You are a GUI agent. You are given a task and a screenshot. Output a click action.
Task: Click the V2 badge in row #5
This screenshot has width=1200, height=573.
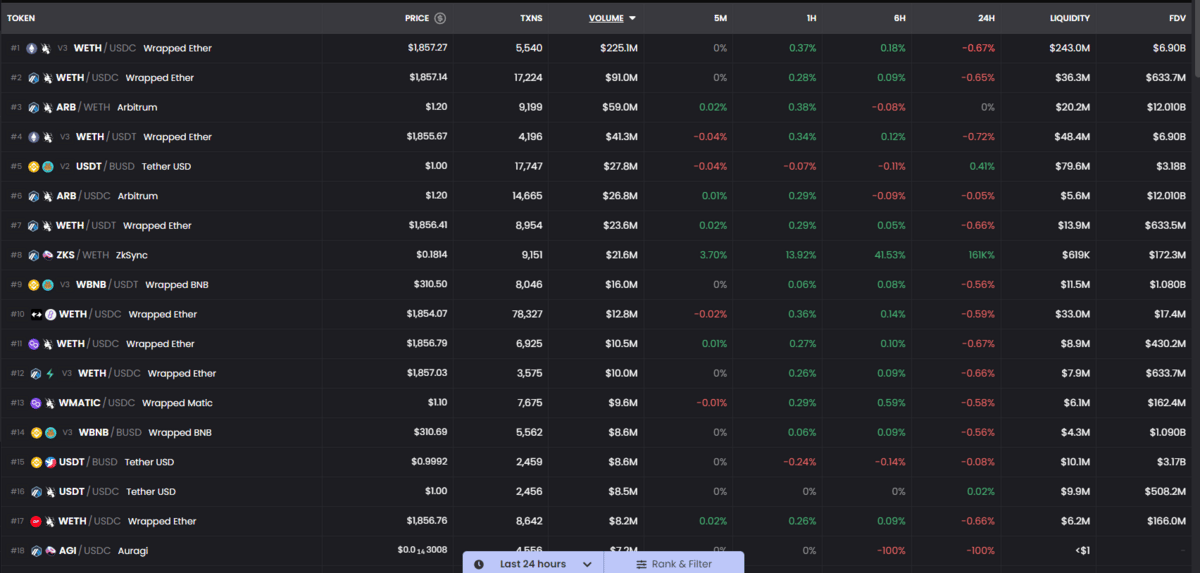[65, 167]
